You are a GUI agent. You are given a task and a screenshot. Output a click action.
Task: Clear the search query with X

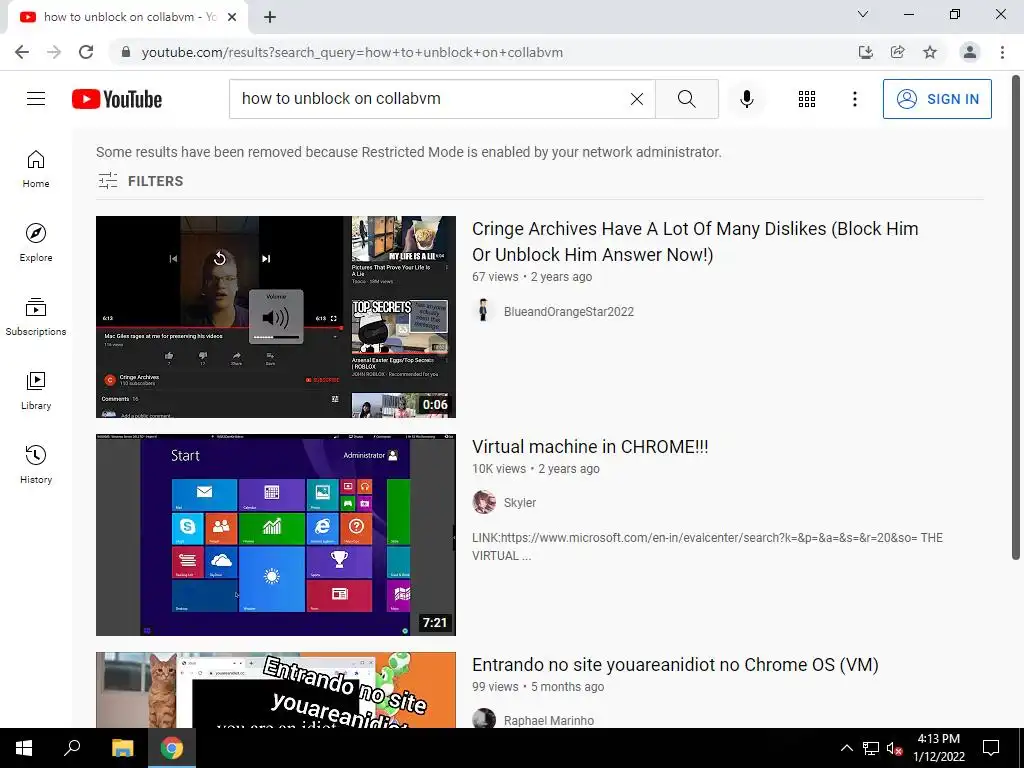point(637,99)
